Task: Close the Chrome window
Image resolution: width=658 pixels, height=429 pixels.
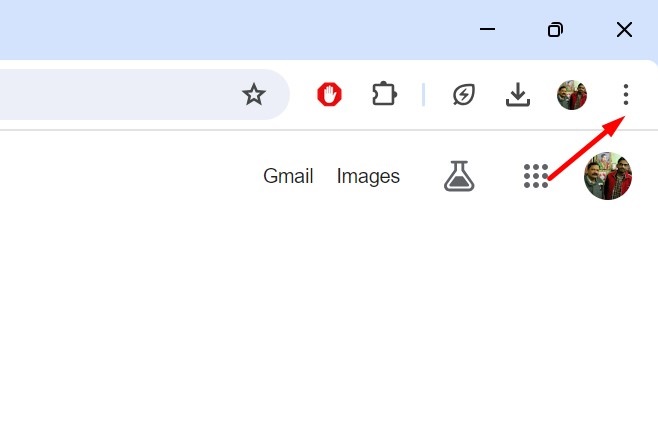Action: (624, 30)
